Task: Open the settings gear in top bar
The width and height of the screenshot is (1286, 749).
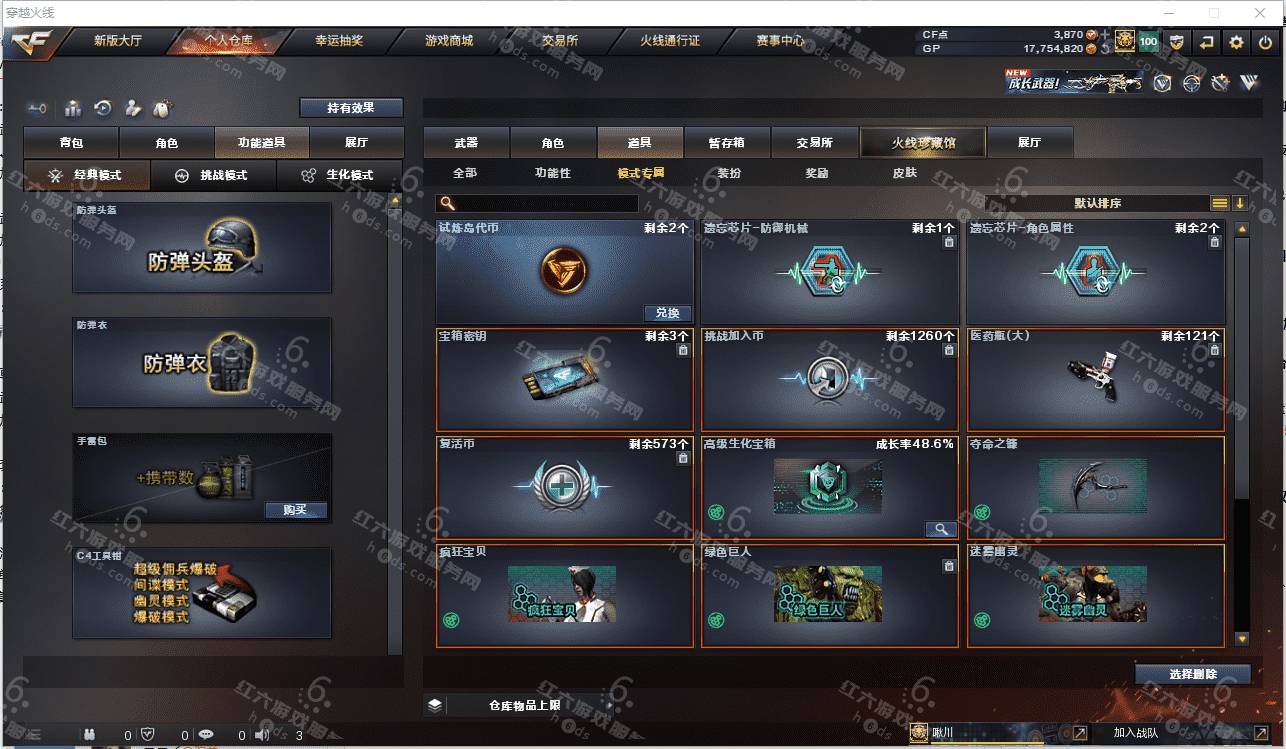Action: [x=1237, y=42]
